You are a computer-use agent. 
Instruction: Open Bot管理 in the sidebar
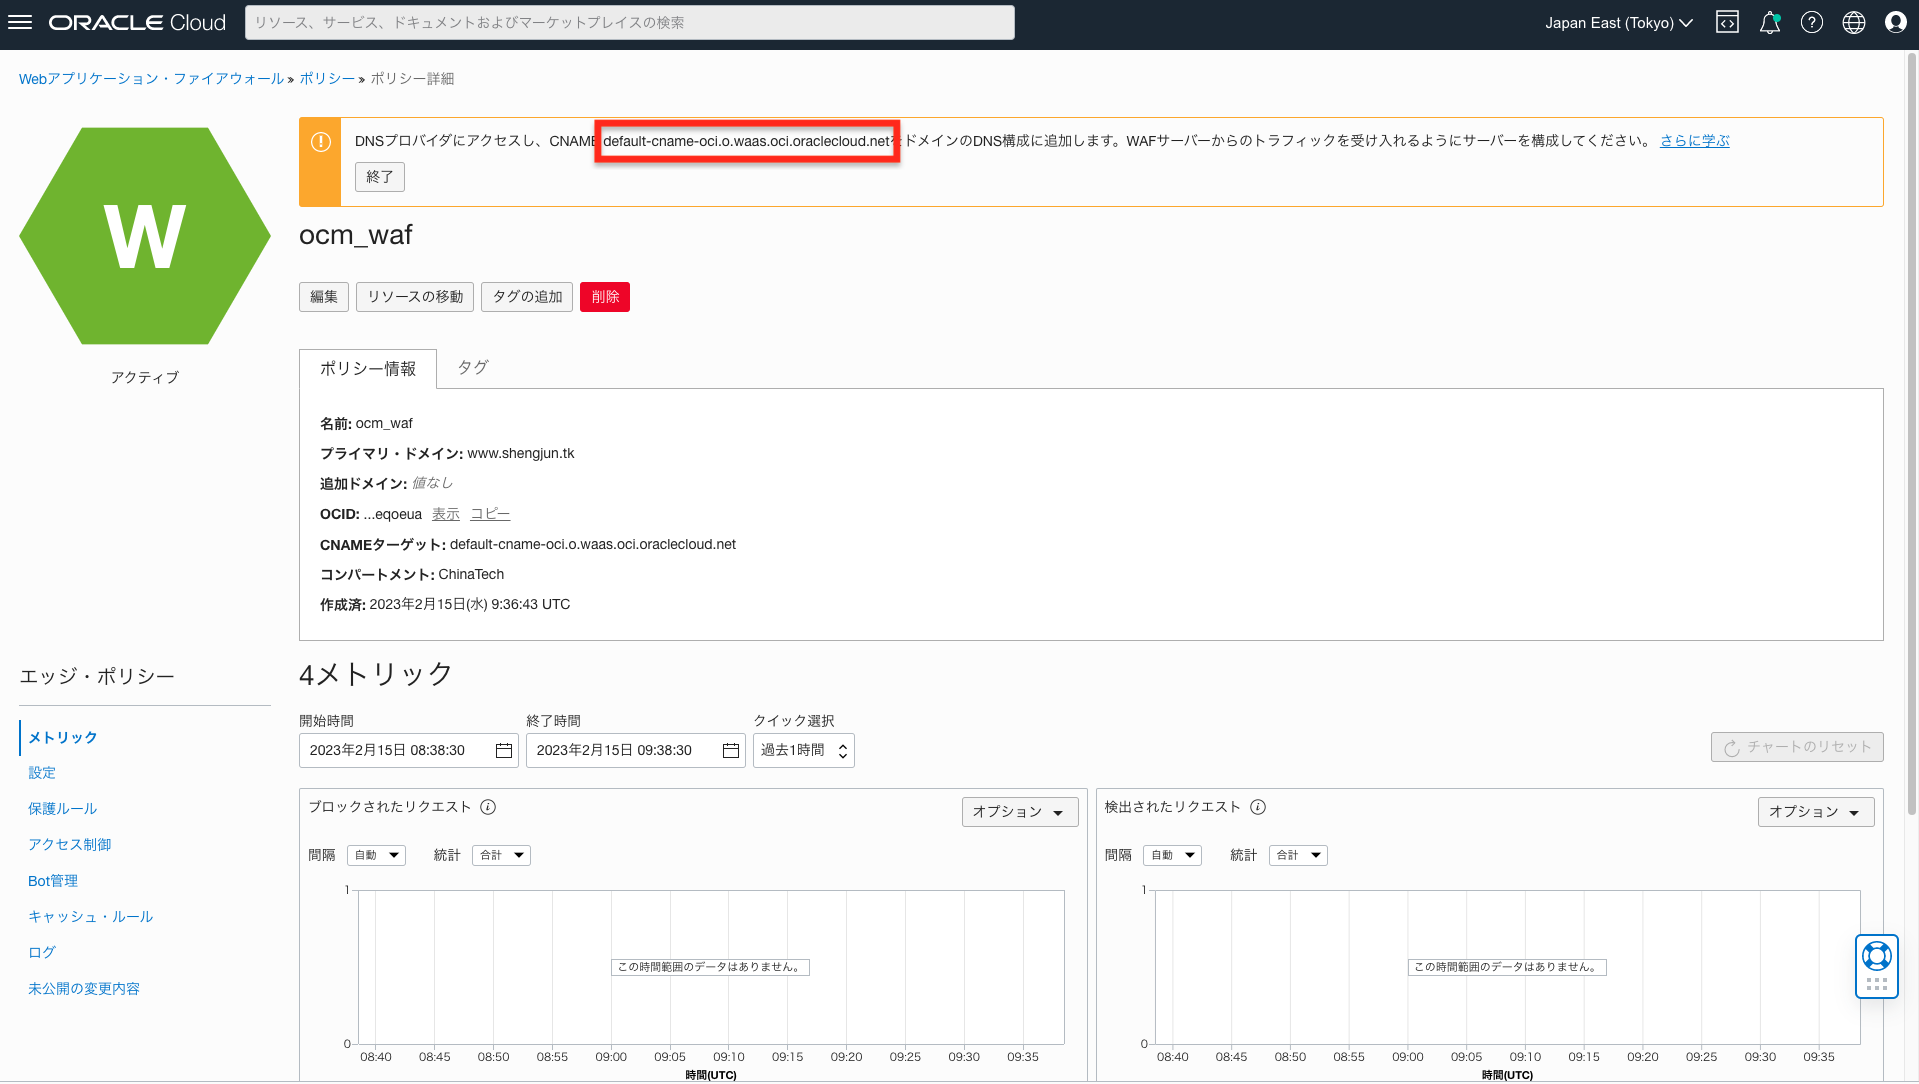(53, 881)
